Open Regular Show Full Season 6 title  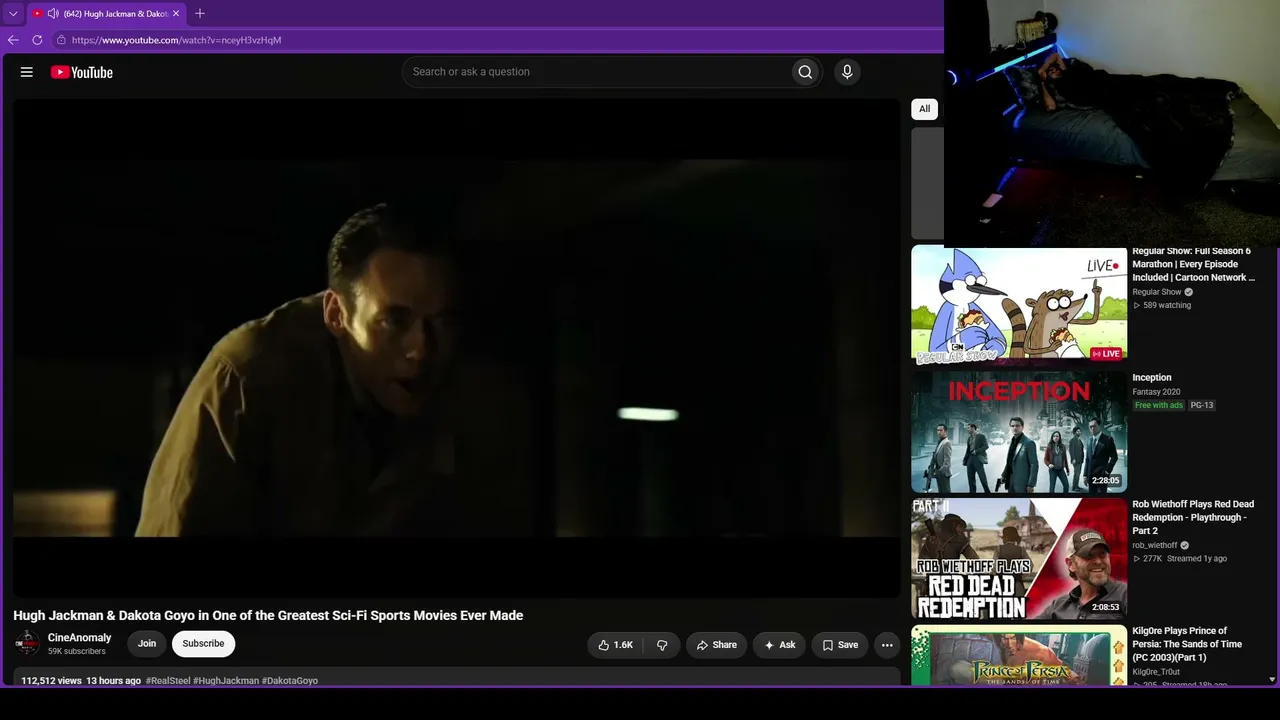point(1193,264)
